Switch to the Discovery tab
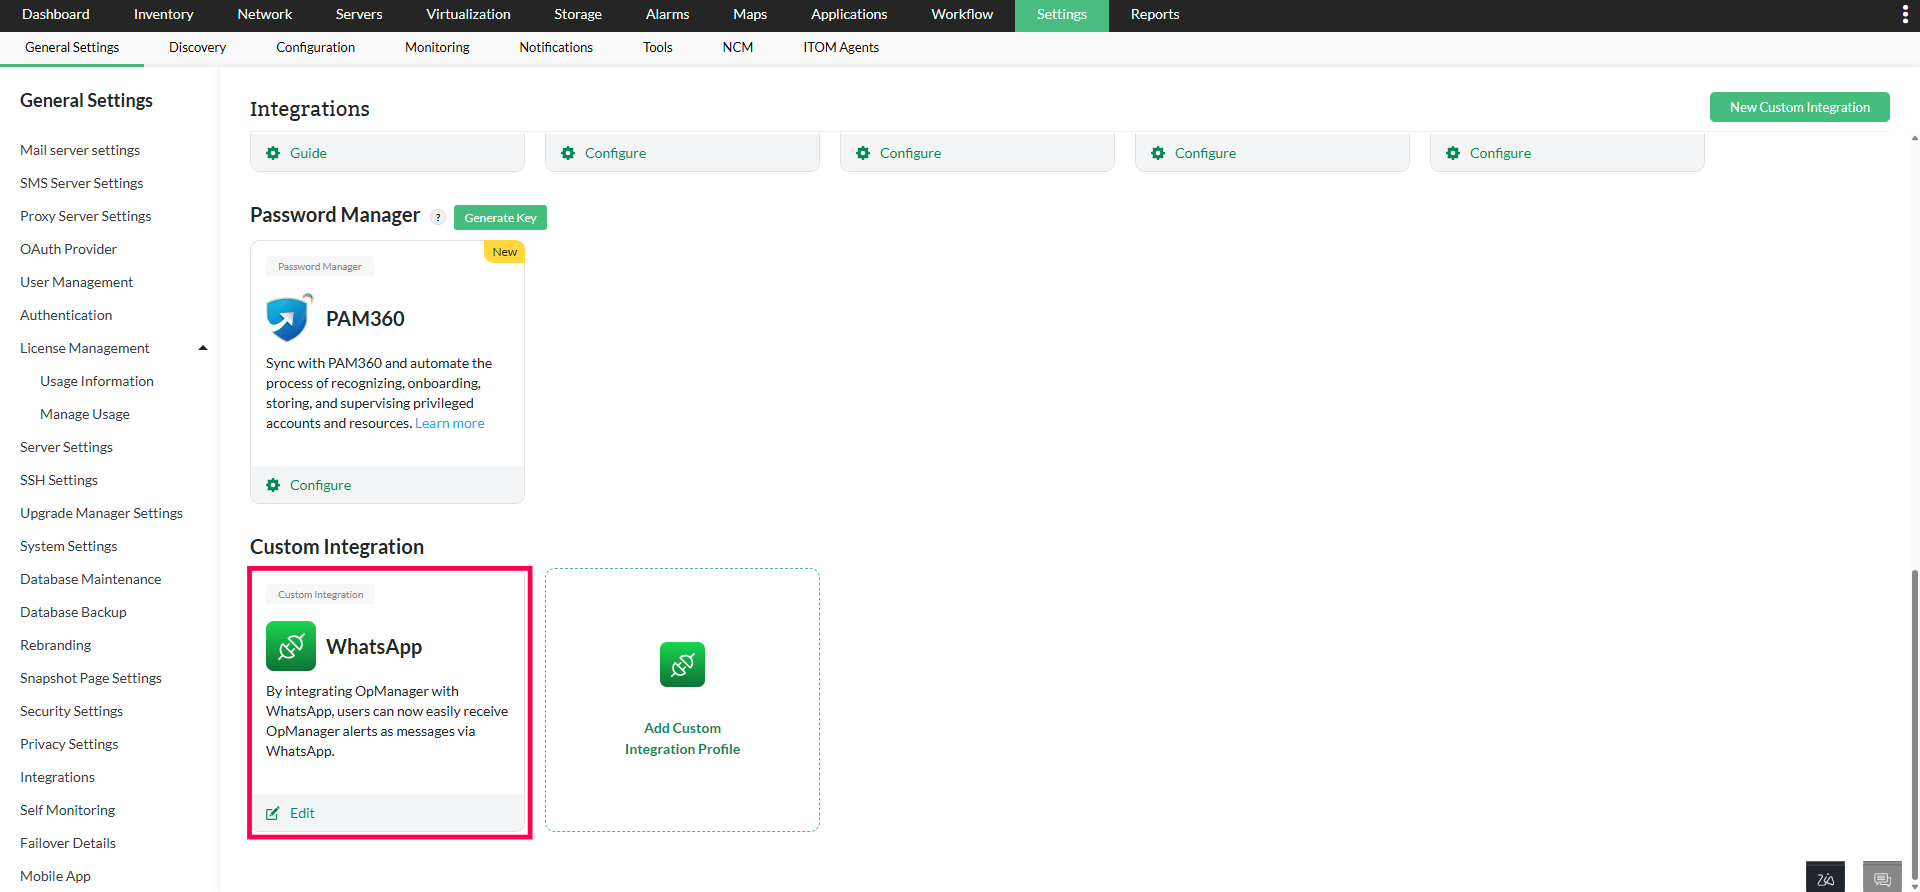The image size is (1920, 892). tap(197, 48)
